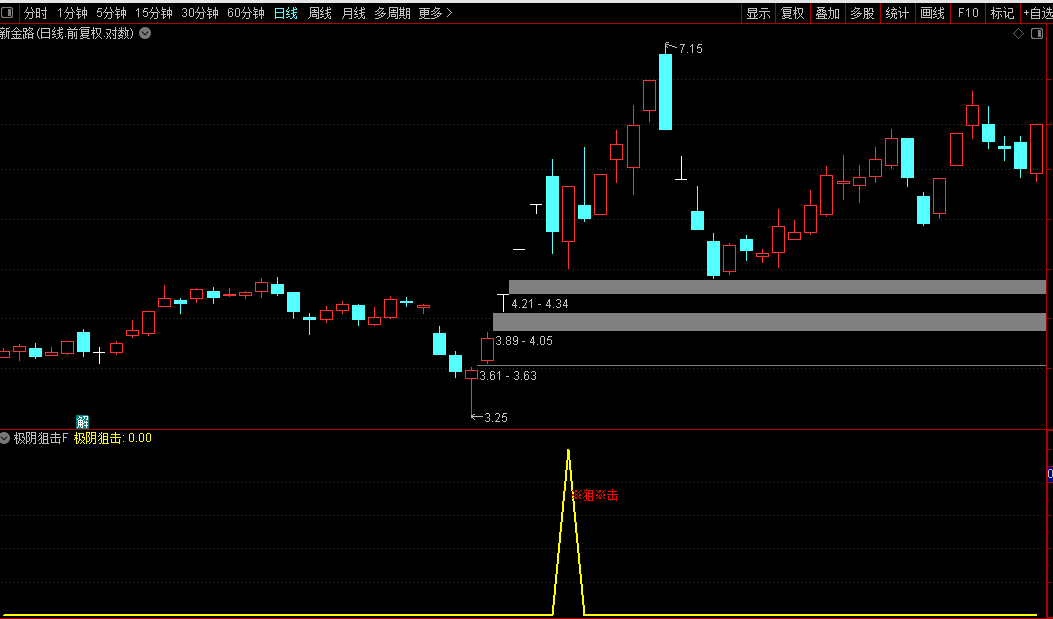Viewport: 1053px width, 619px height.
Task: Click the 极阴狙击: 0.00 value label
Action: (113, 438)
